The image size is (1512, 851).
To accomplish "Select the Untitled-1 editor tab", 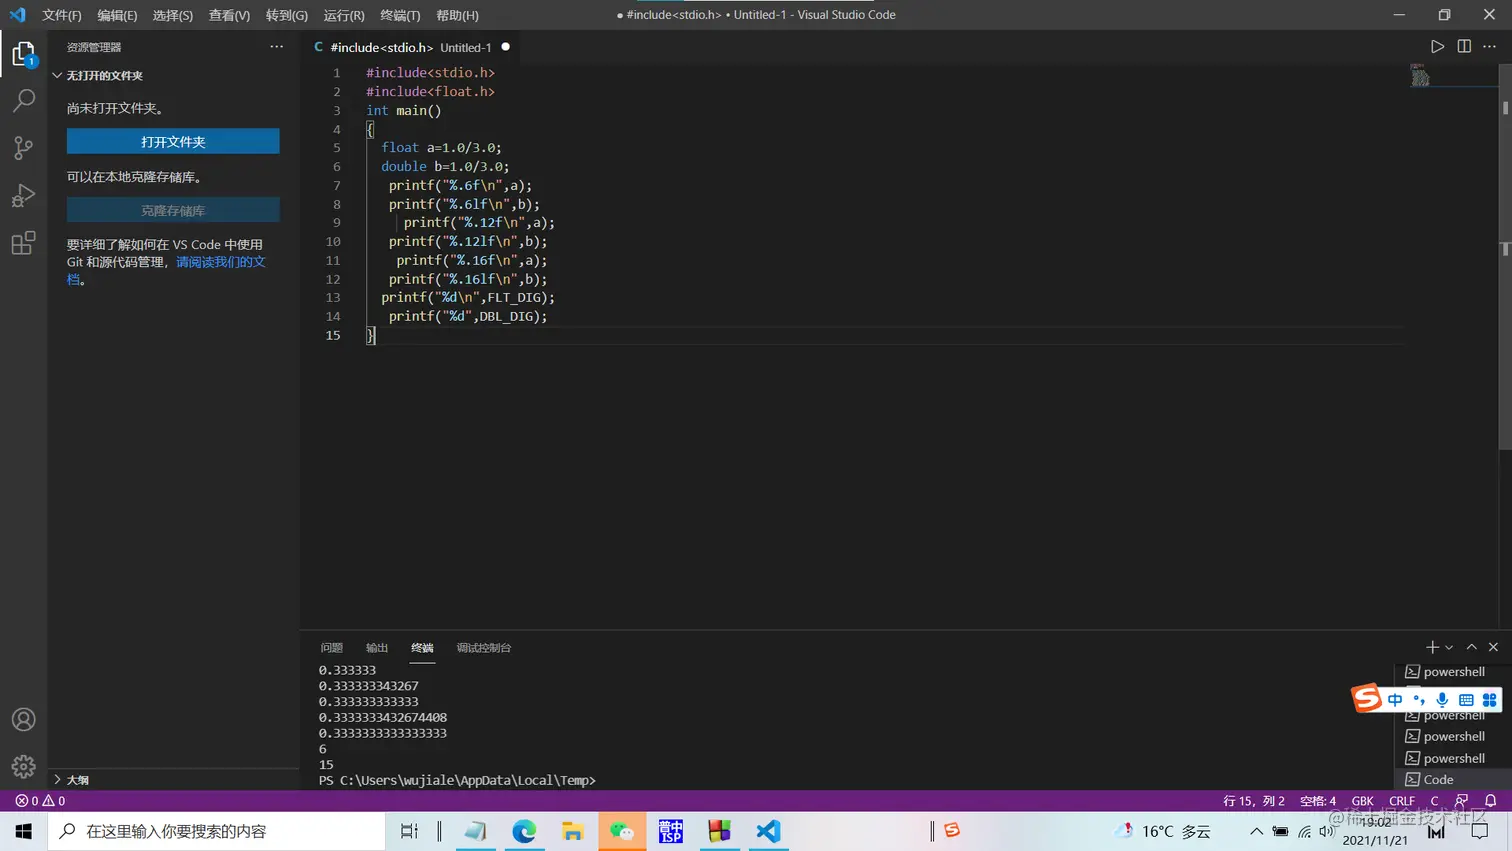I will [410, 47].
